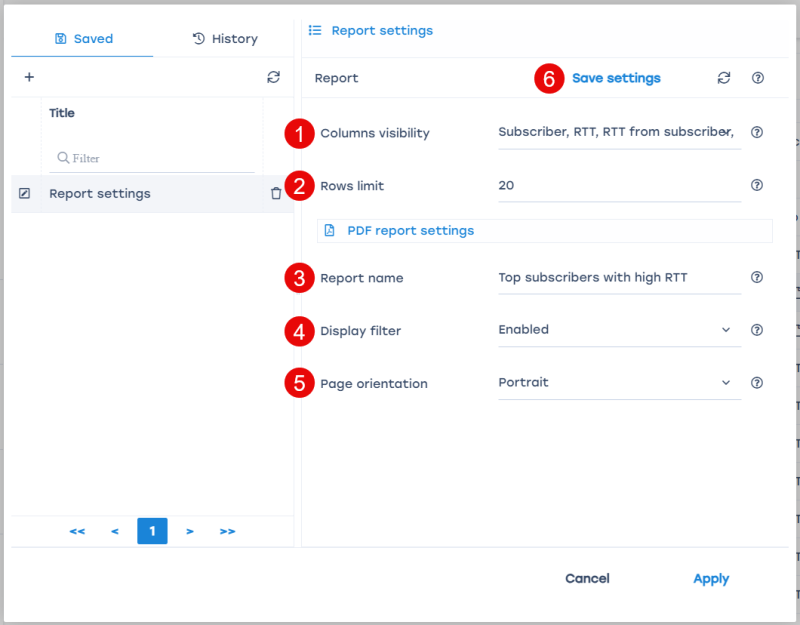Cancel the report settings dialog
This screenshot has height=625, width=800.
[x=587, y=579]
